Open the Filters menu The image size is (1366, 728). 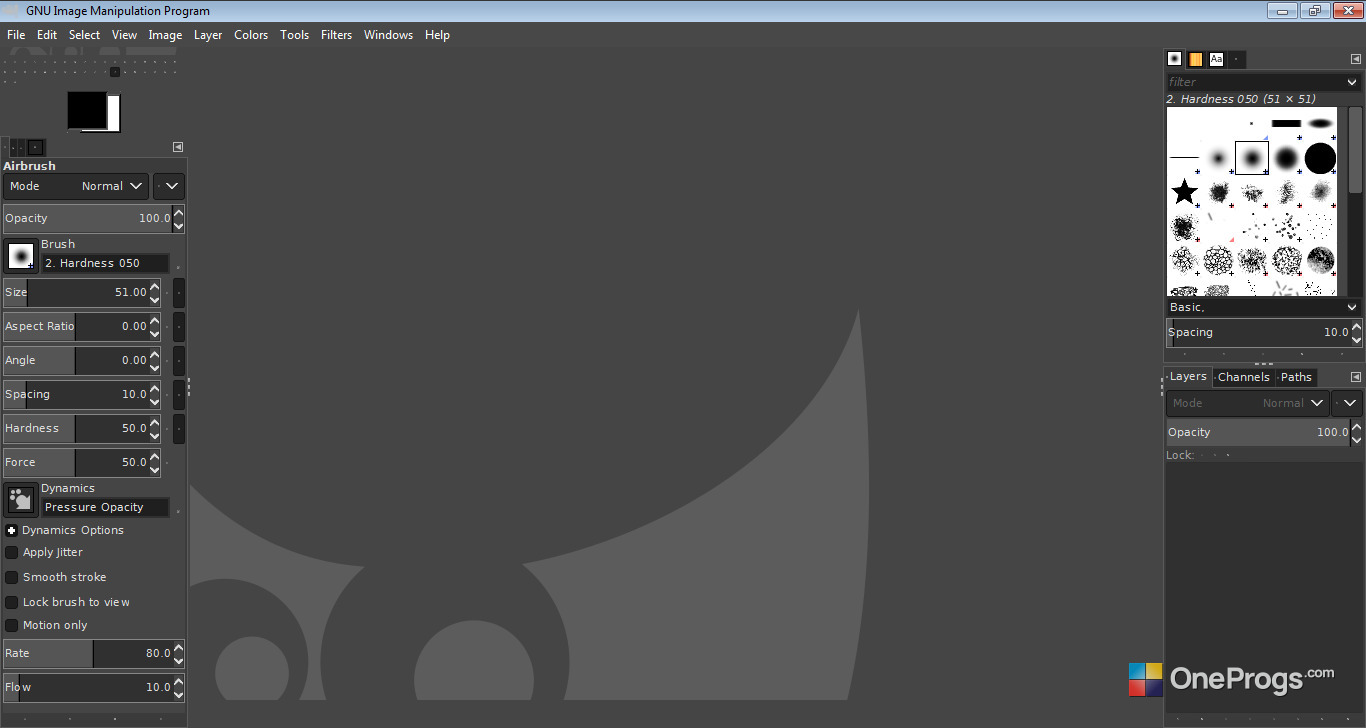pyautogui.click(x=336, y=35)
